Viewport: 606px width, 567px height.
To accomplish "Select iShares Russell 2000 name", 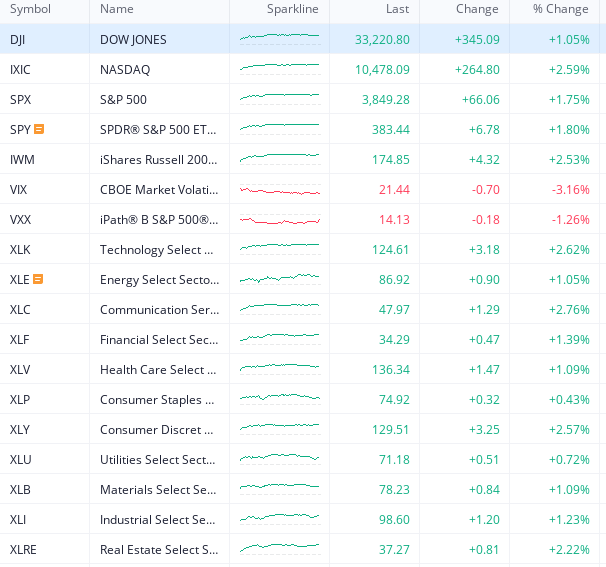I will [x=158, y=159].
